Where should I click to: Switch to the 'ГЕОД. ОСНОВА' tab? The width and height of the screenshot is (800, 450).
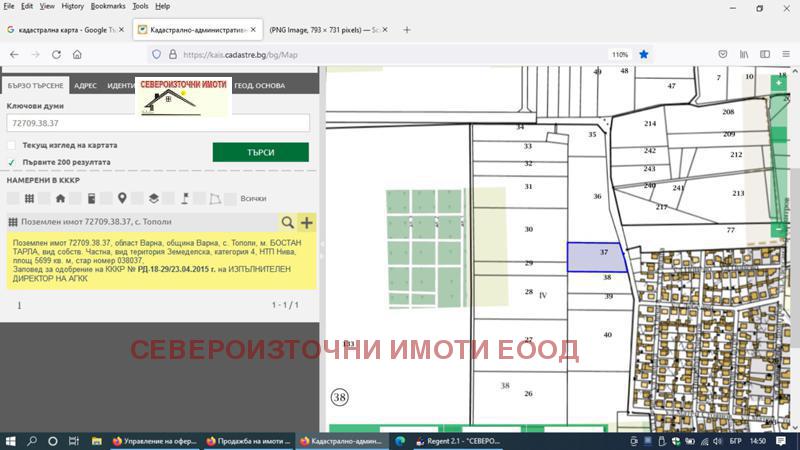258,86
